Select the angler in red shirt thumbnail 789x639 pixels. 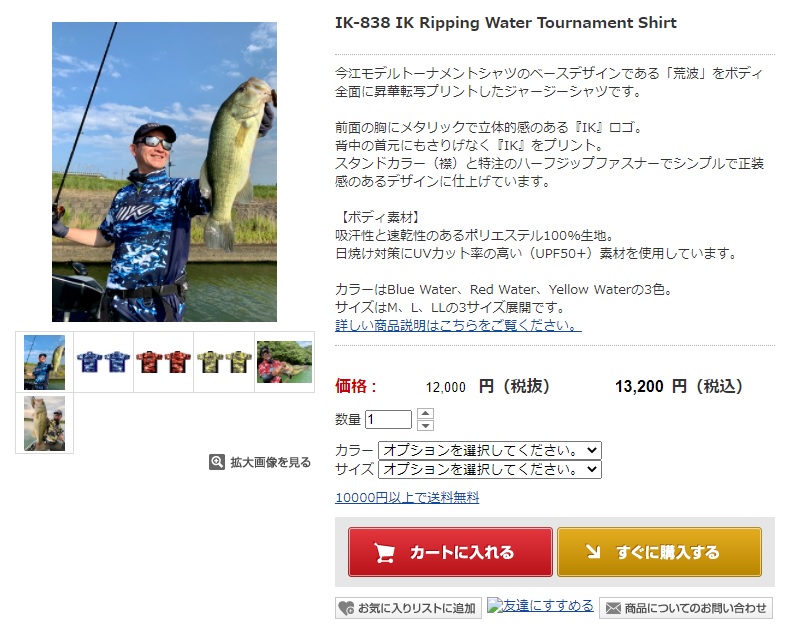coord(284,362)
